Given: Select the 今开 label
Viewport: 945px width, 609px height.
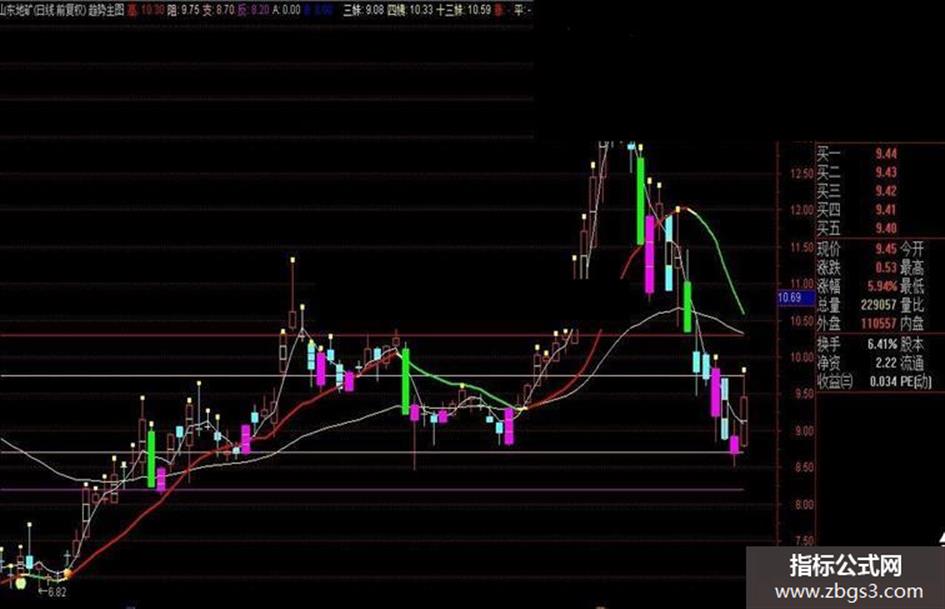Looking at the screenshot, I should pos(912,248).
